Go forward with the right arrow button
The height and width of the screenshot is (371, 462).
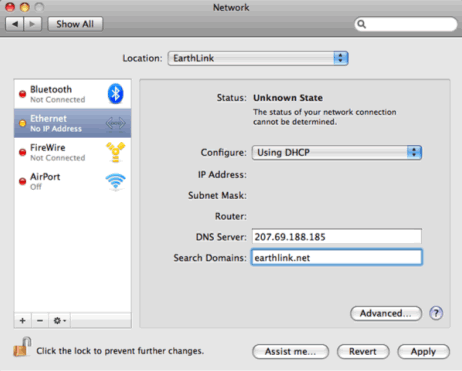point(32,24)
